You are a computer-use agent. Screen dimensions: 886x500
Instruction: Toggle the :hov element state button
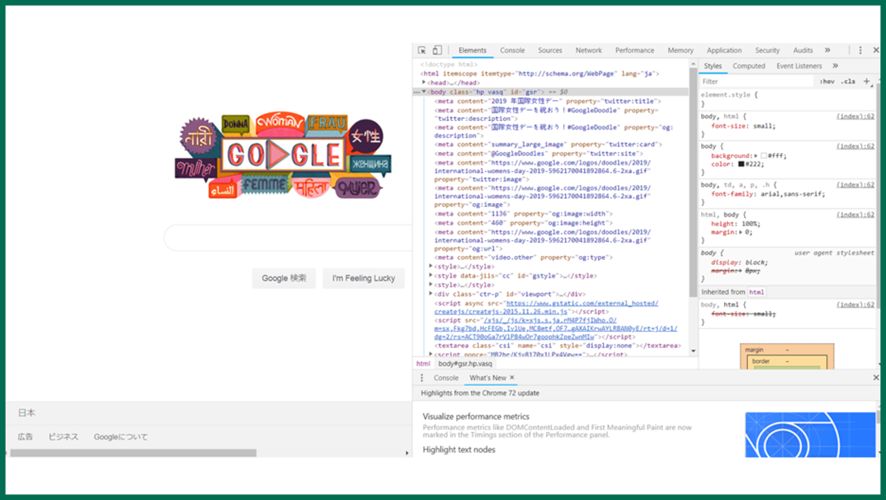point(827,81)
